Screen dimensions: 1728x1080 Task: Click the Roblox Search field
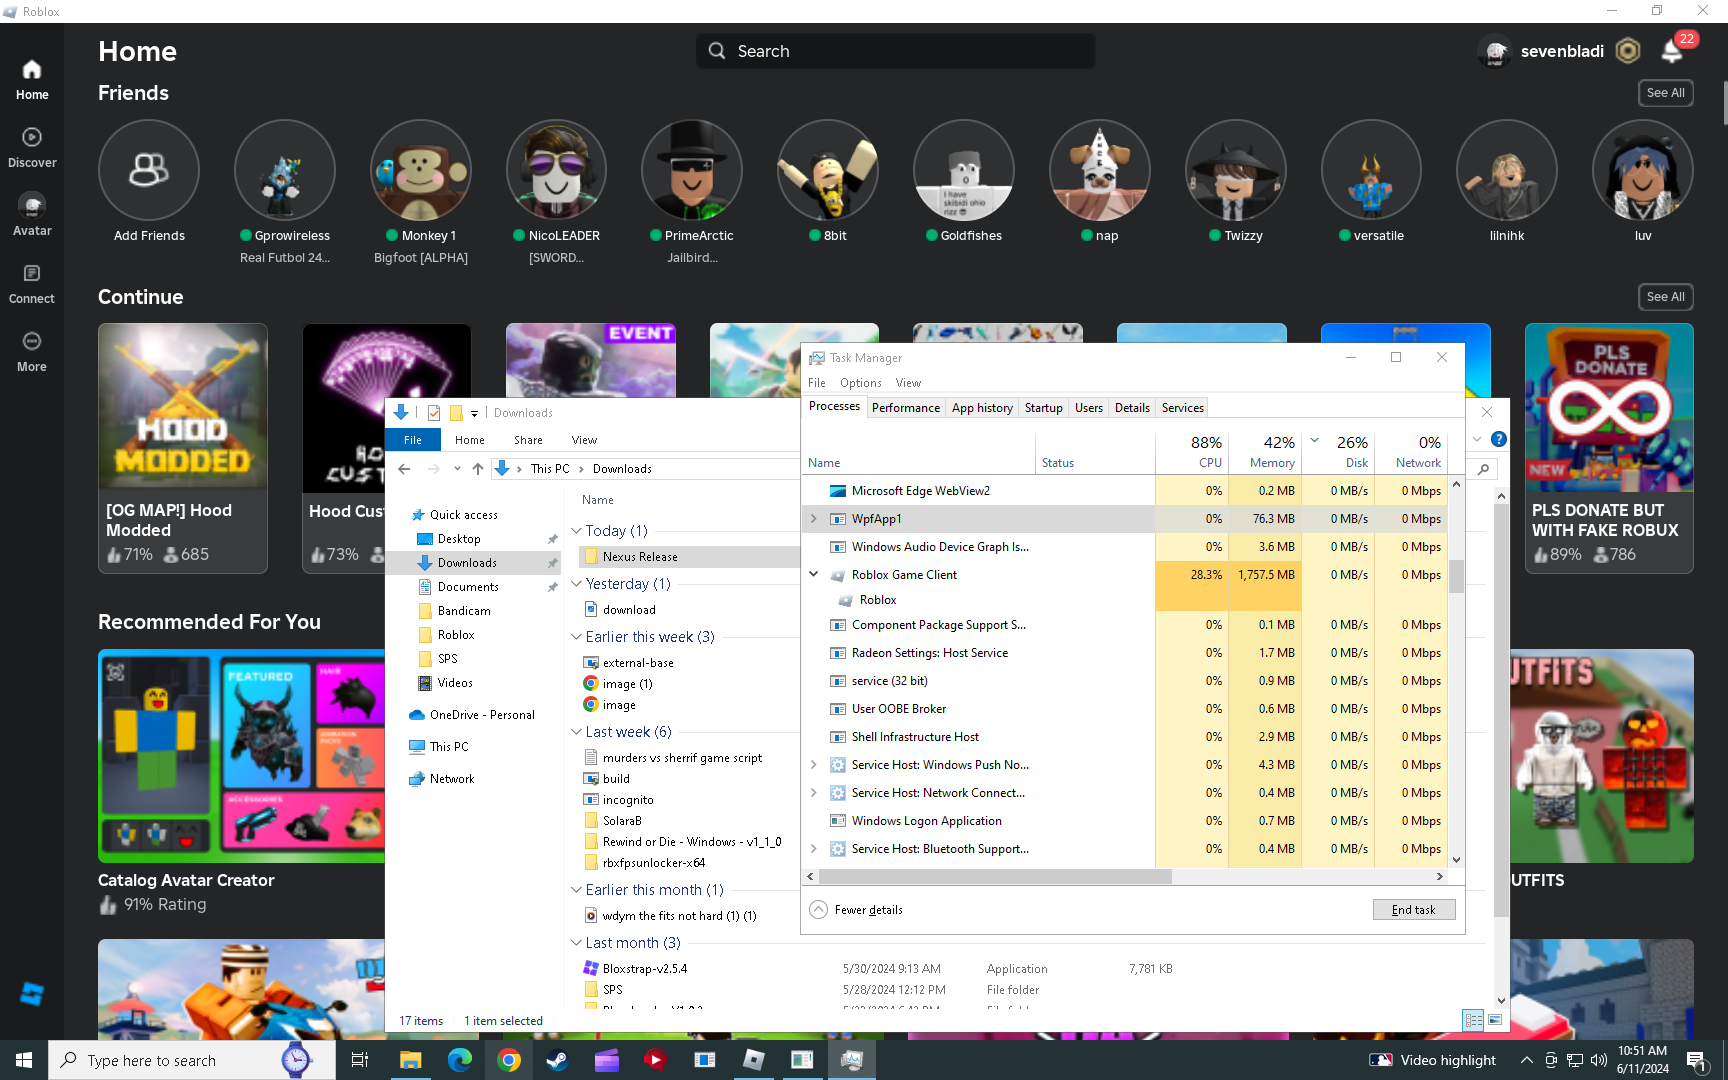pyautogui.click(x=895, y=51)
